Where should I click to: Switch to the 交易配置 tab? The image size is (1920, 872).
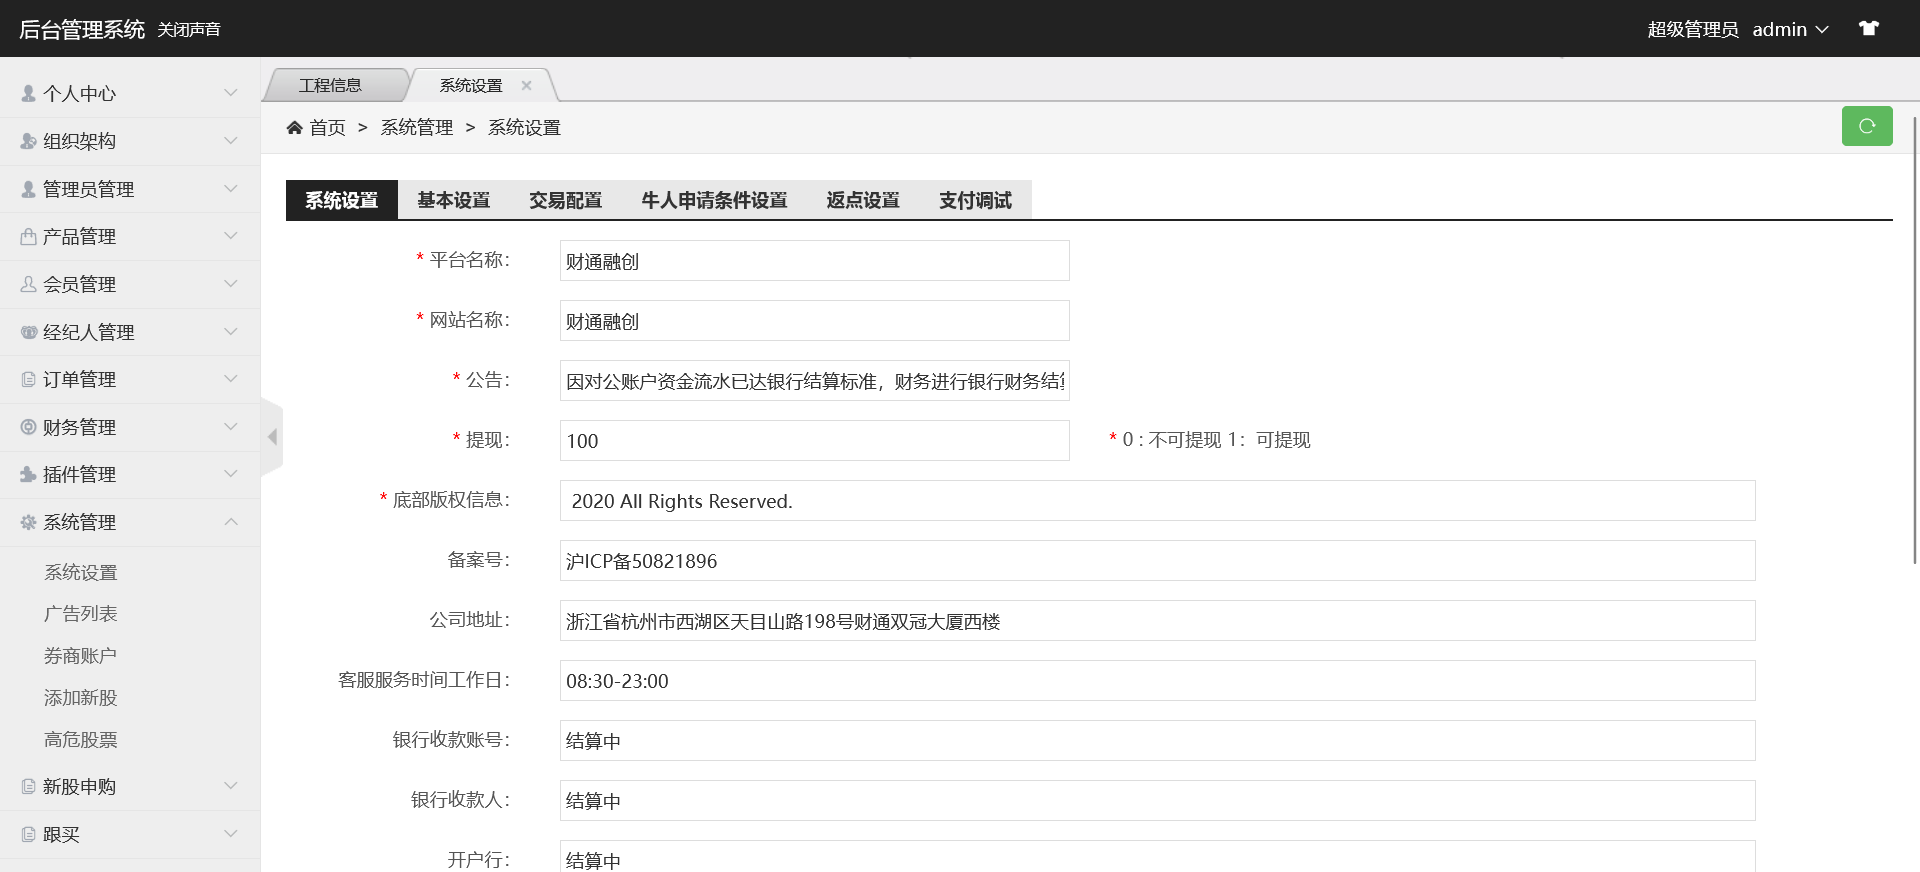[x=565, y=200]
